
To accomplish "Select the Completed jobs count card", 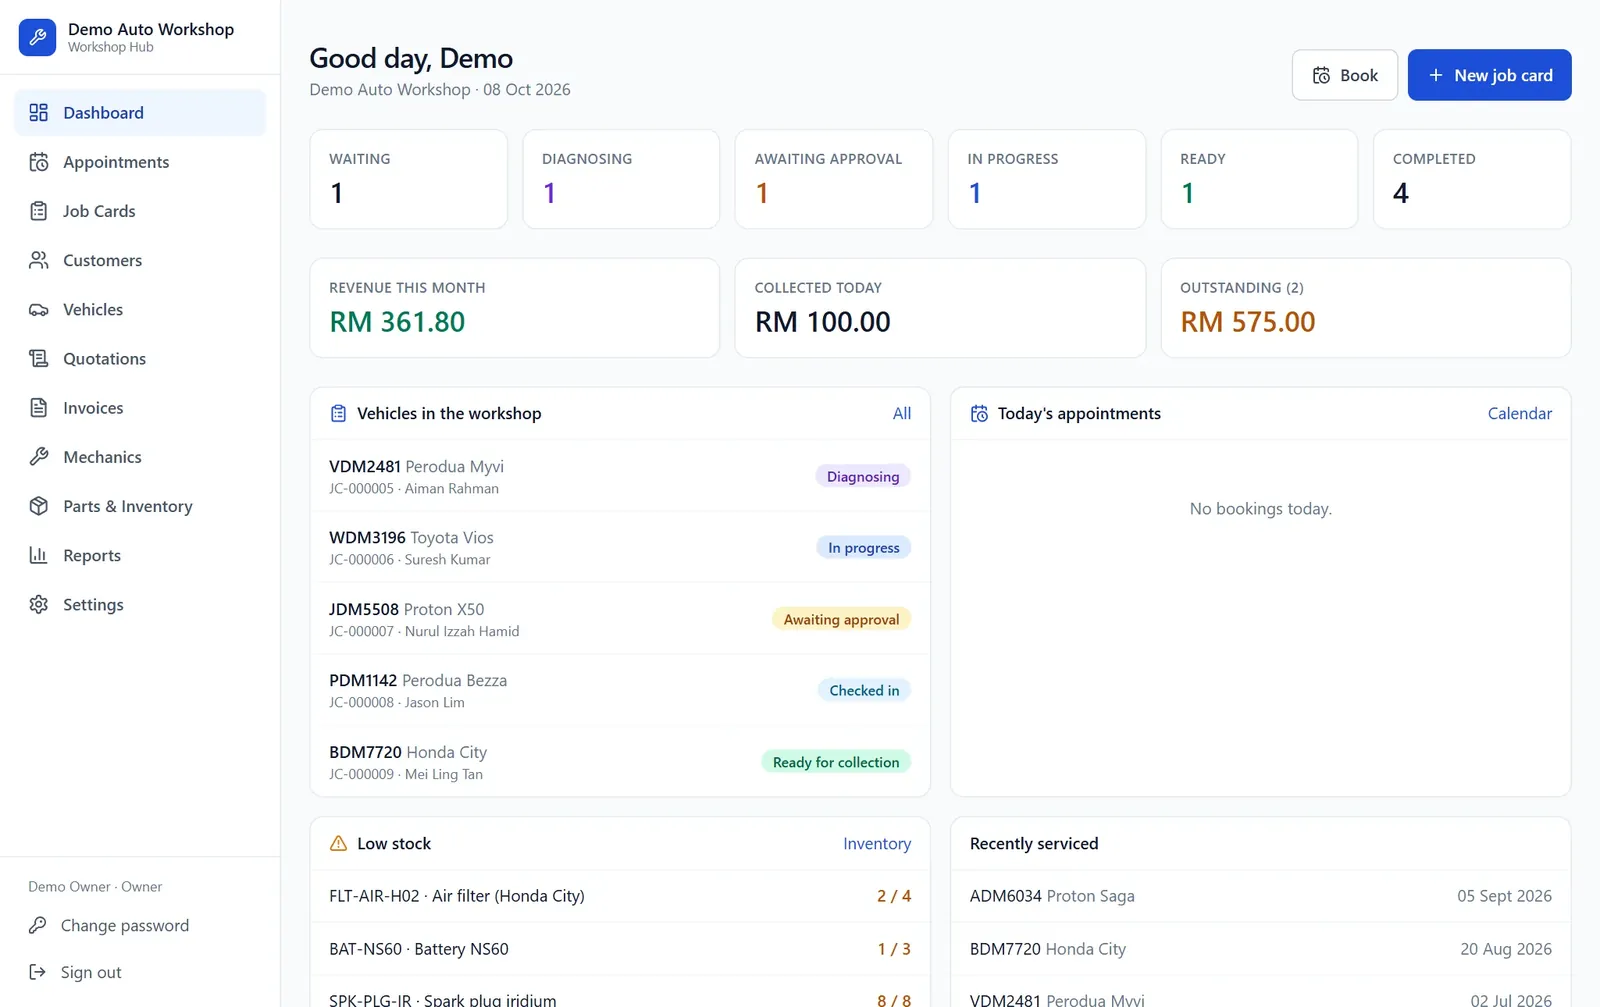I will click(1472, 179).
